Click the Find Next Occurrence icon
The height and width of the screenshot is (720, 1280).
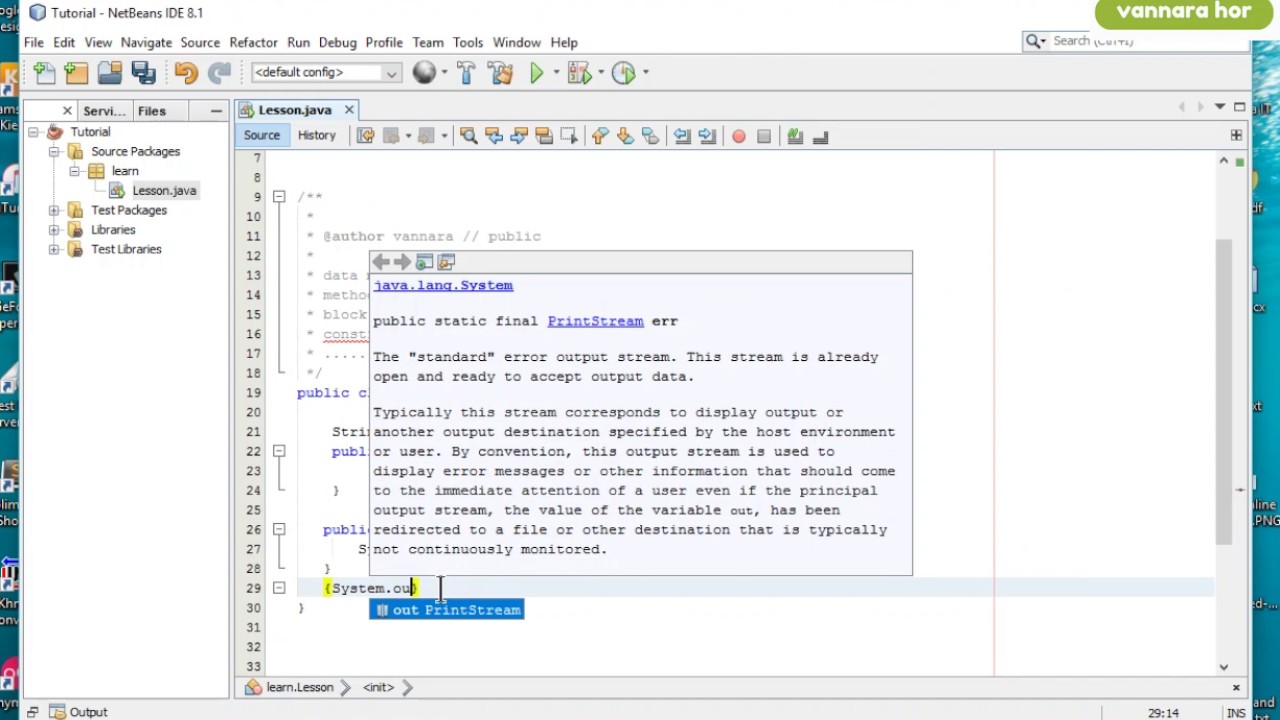click(x=519, y=136)
